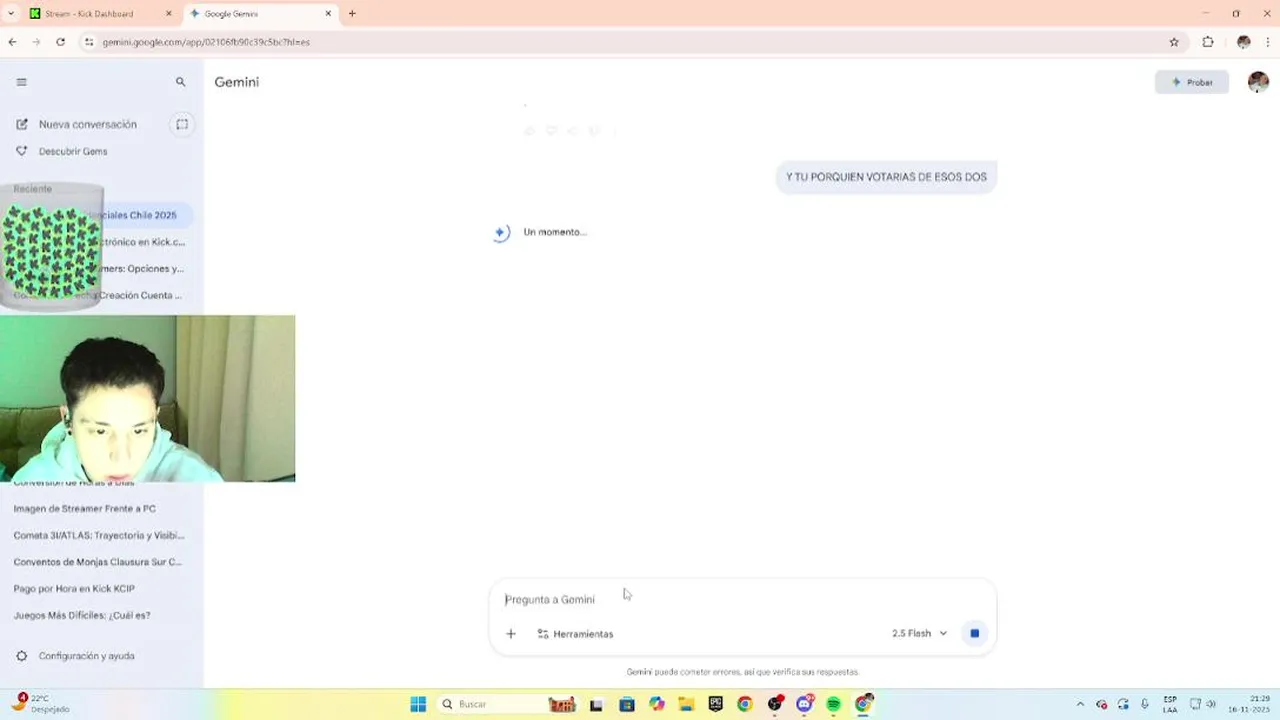Open Epic Games Launcher from the taskbar
This screenshot has width=1280, height=720.
tap(715, 704)
